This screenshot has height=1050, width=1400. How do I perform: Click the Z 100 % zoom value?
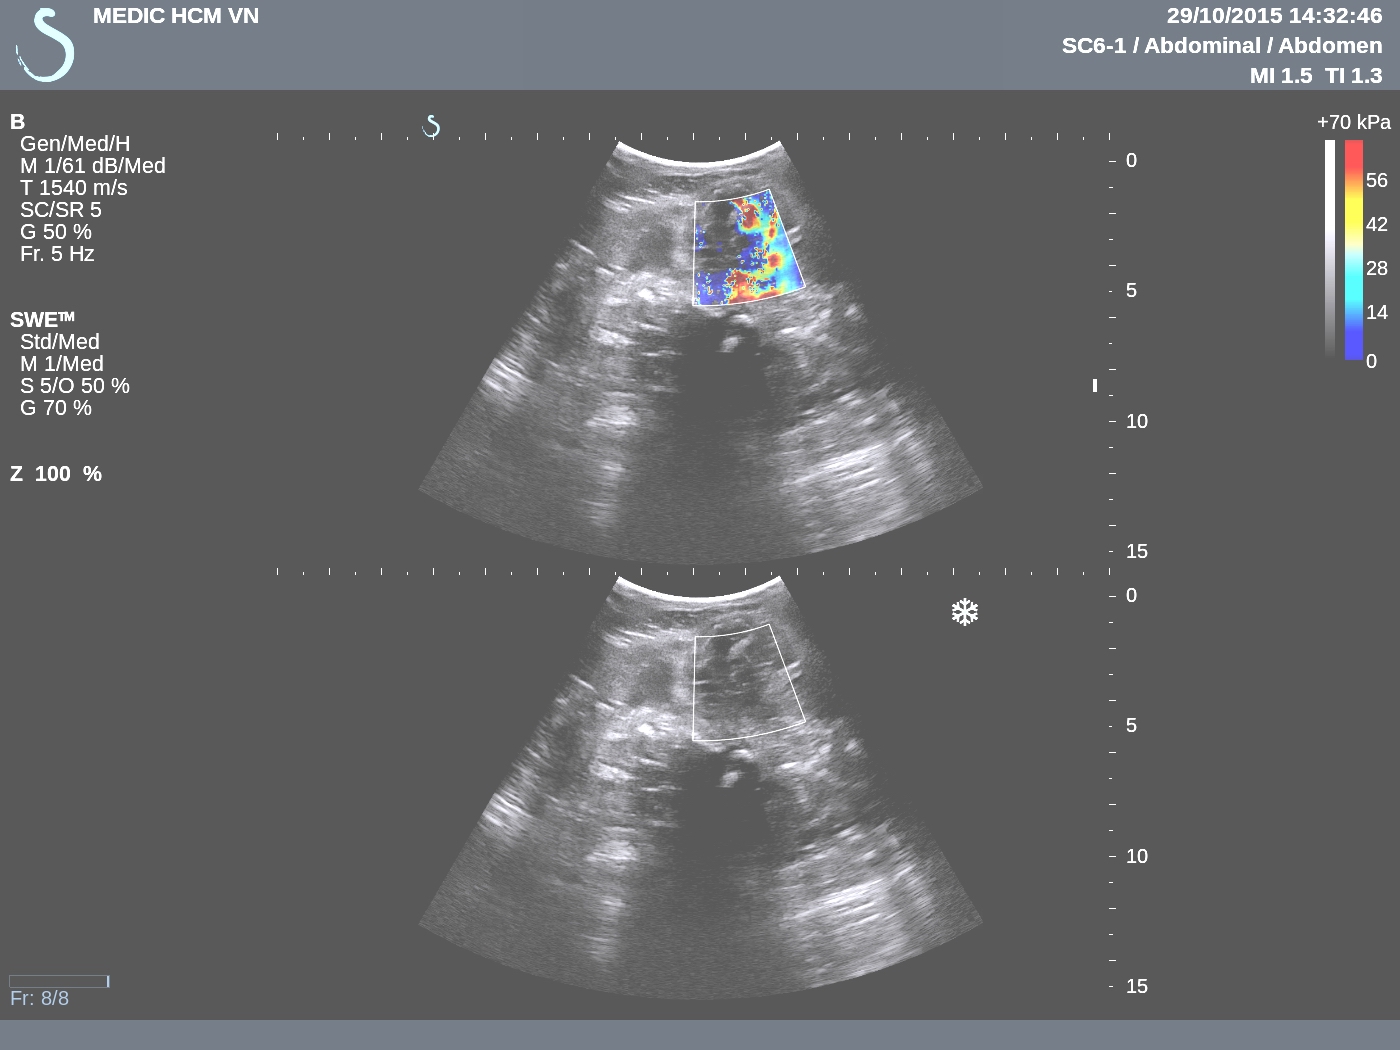point(55,473)
